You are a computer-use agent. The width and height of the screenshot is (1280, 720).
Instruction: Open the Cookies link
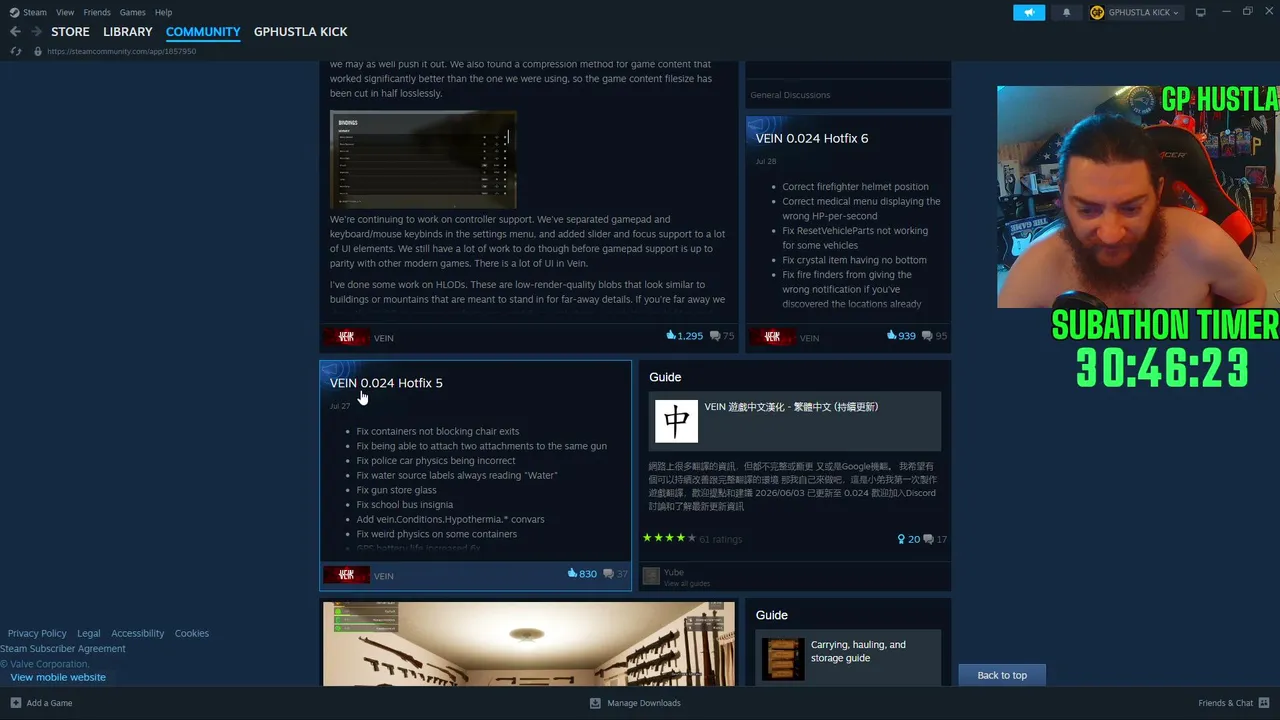pyautogui.click(x=192, y=633)
